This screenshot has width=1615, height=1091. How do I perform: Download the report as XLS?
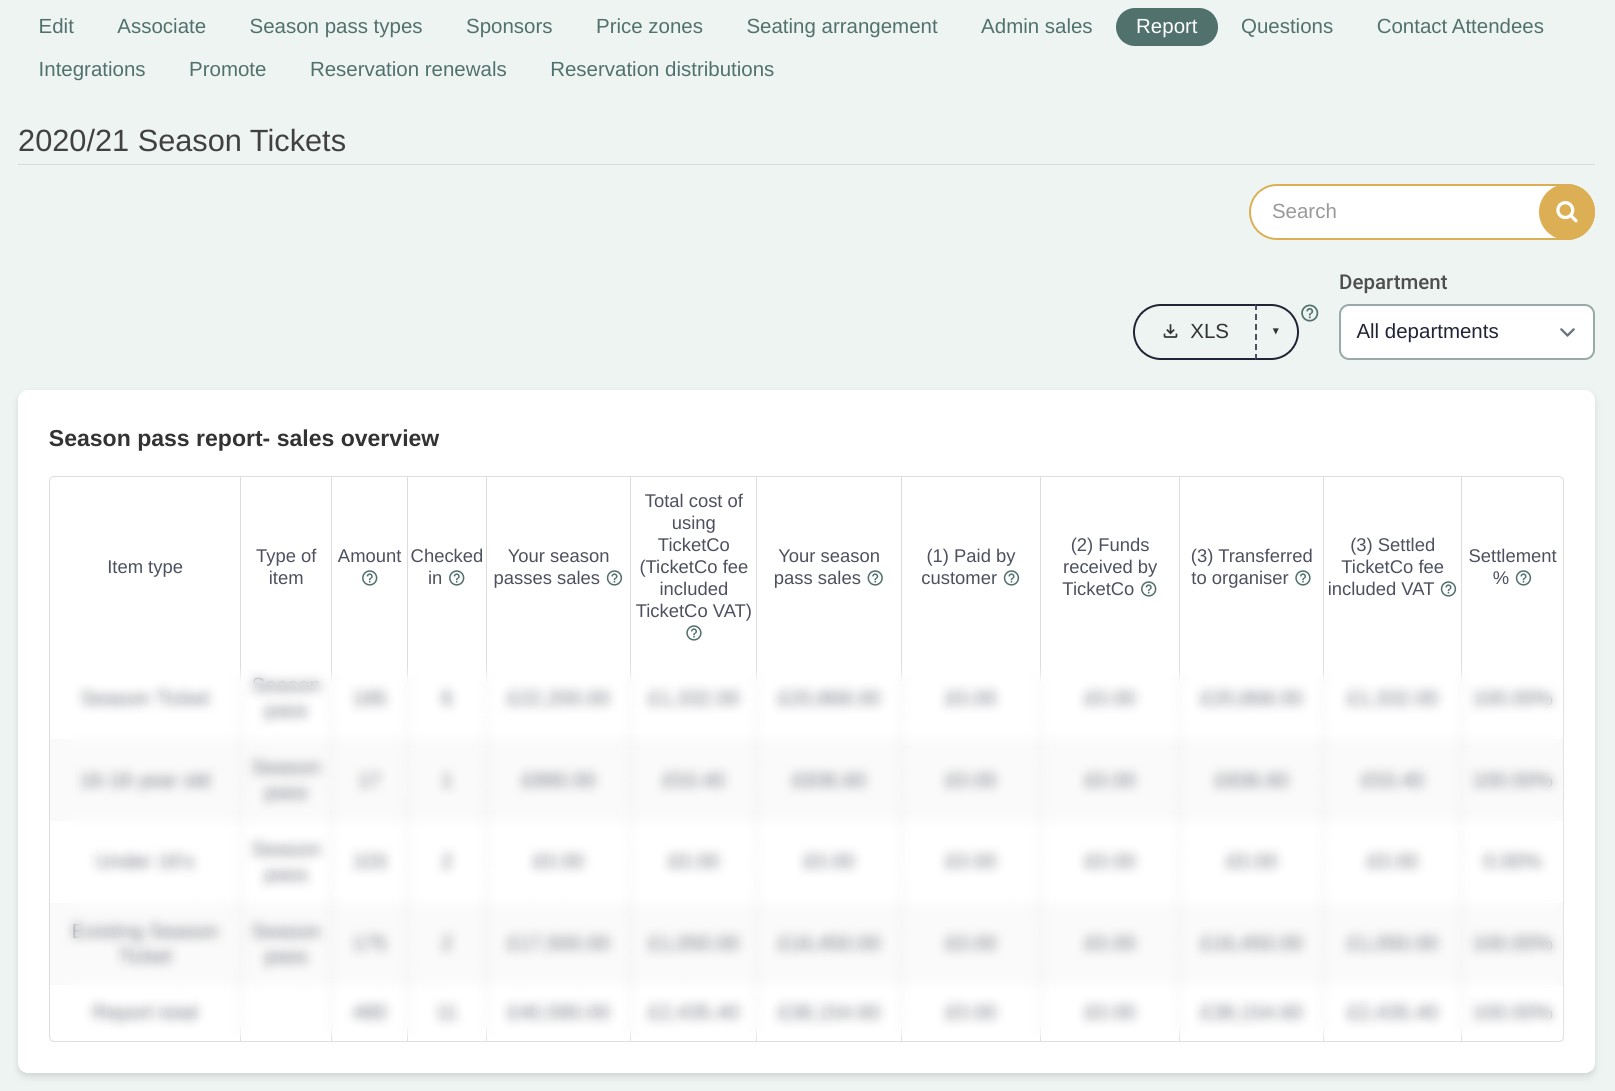[1195, 332]
